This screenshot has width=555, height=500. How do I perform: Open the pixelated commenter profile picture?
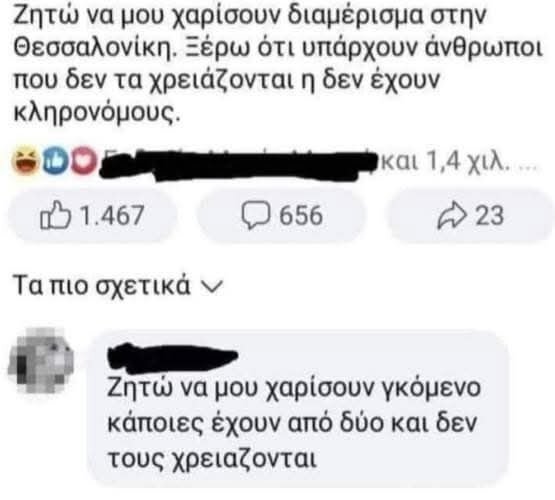(x=41, y=361)
